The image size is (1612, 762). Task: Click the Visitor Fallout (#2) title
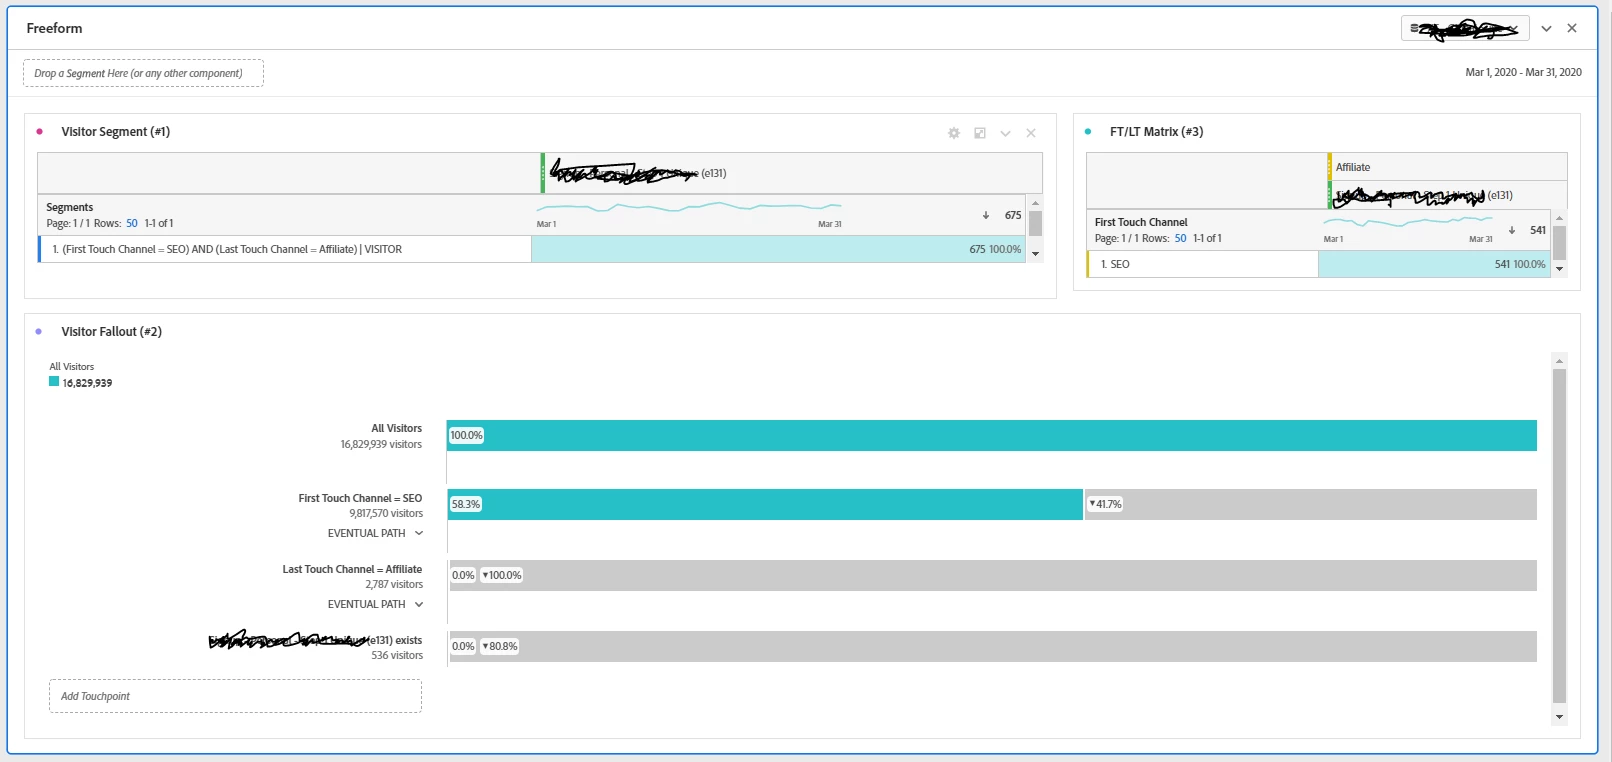tap(111, 332)
